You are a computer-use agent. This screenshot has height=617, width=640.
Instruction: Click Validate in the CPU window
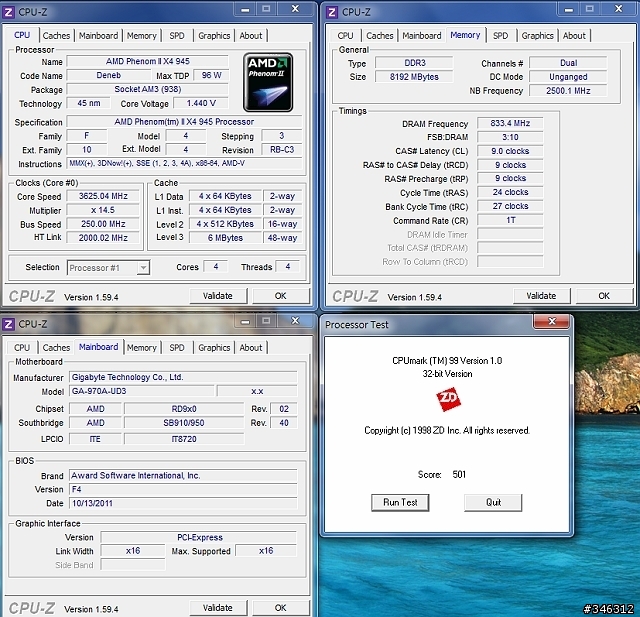click(x=218, y=296)
